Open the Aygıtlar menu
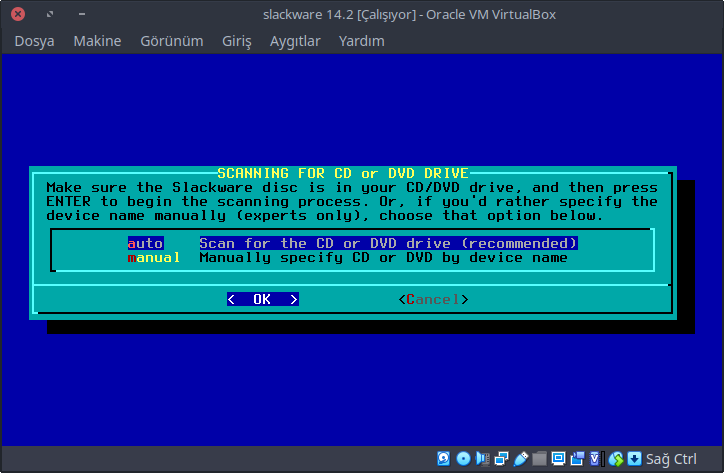724x473 pixels. pyautogui.click(x=295, y=41)
